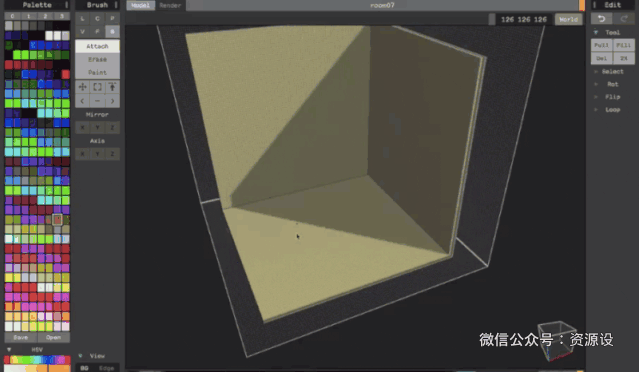Toggle Axis Y lock
Viewport: 639px width, 372px height.
(97, 154)
